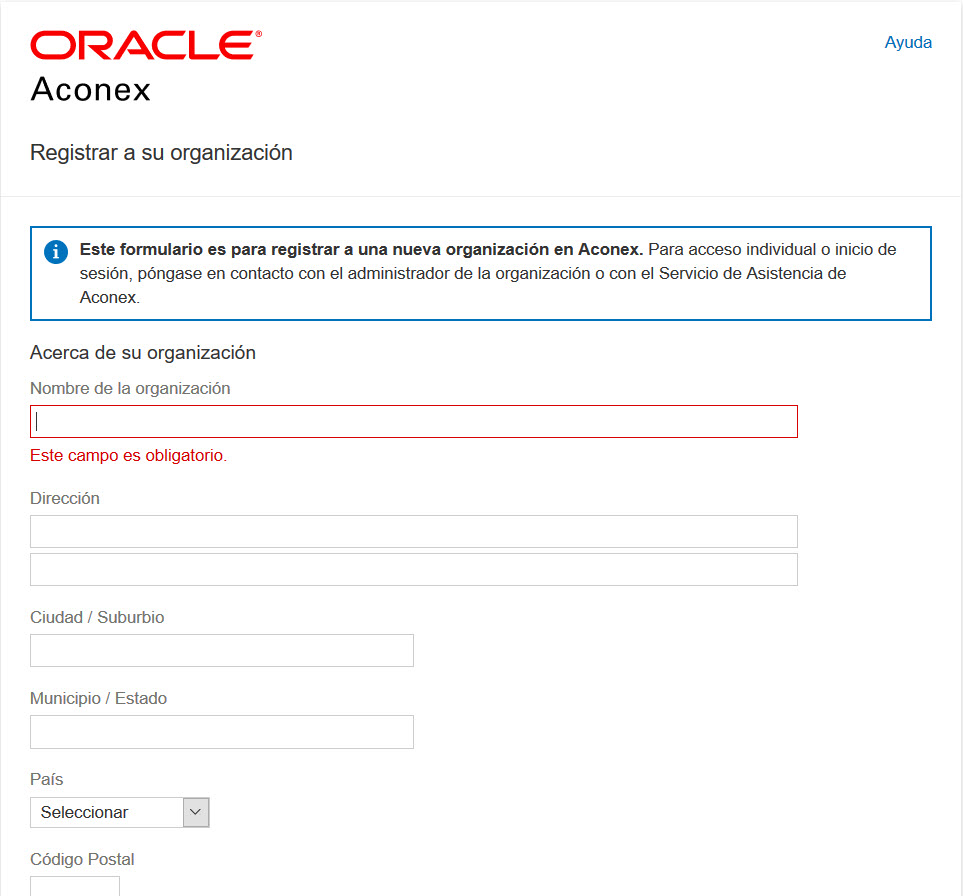
Task: Click the 'Registrar a su organización' heading
Action: point(161,152)
